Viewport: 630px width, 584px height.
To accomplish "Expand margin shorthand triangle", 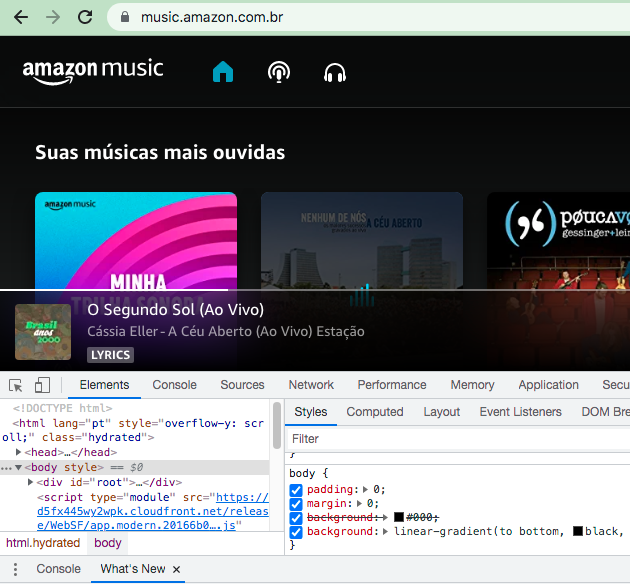I will [359, 504].
